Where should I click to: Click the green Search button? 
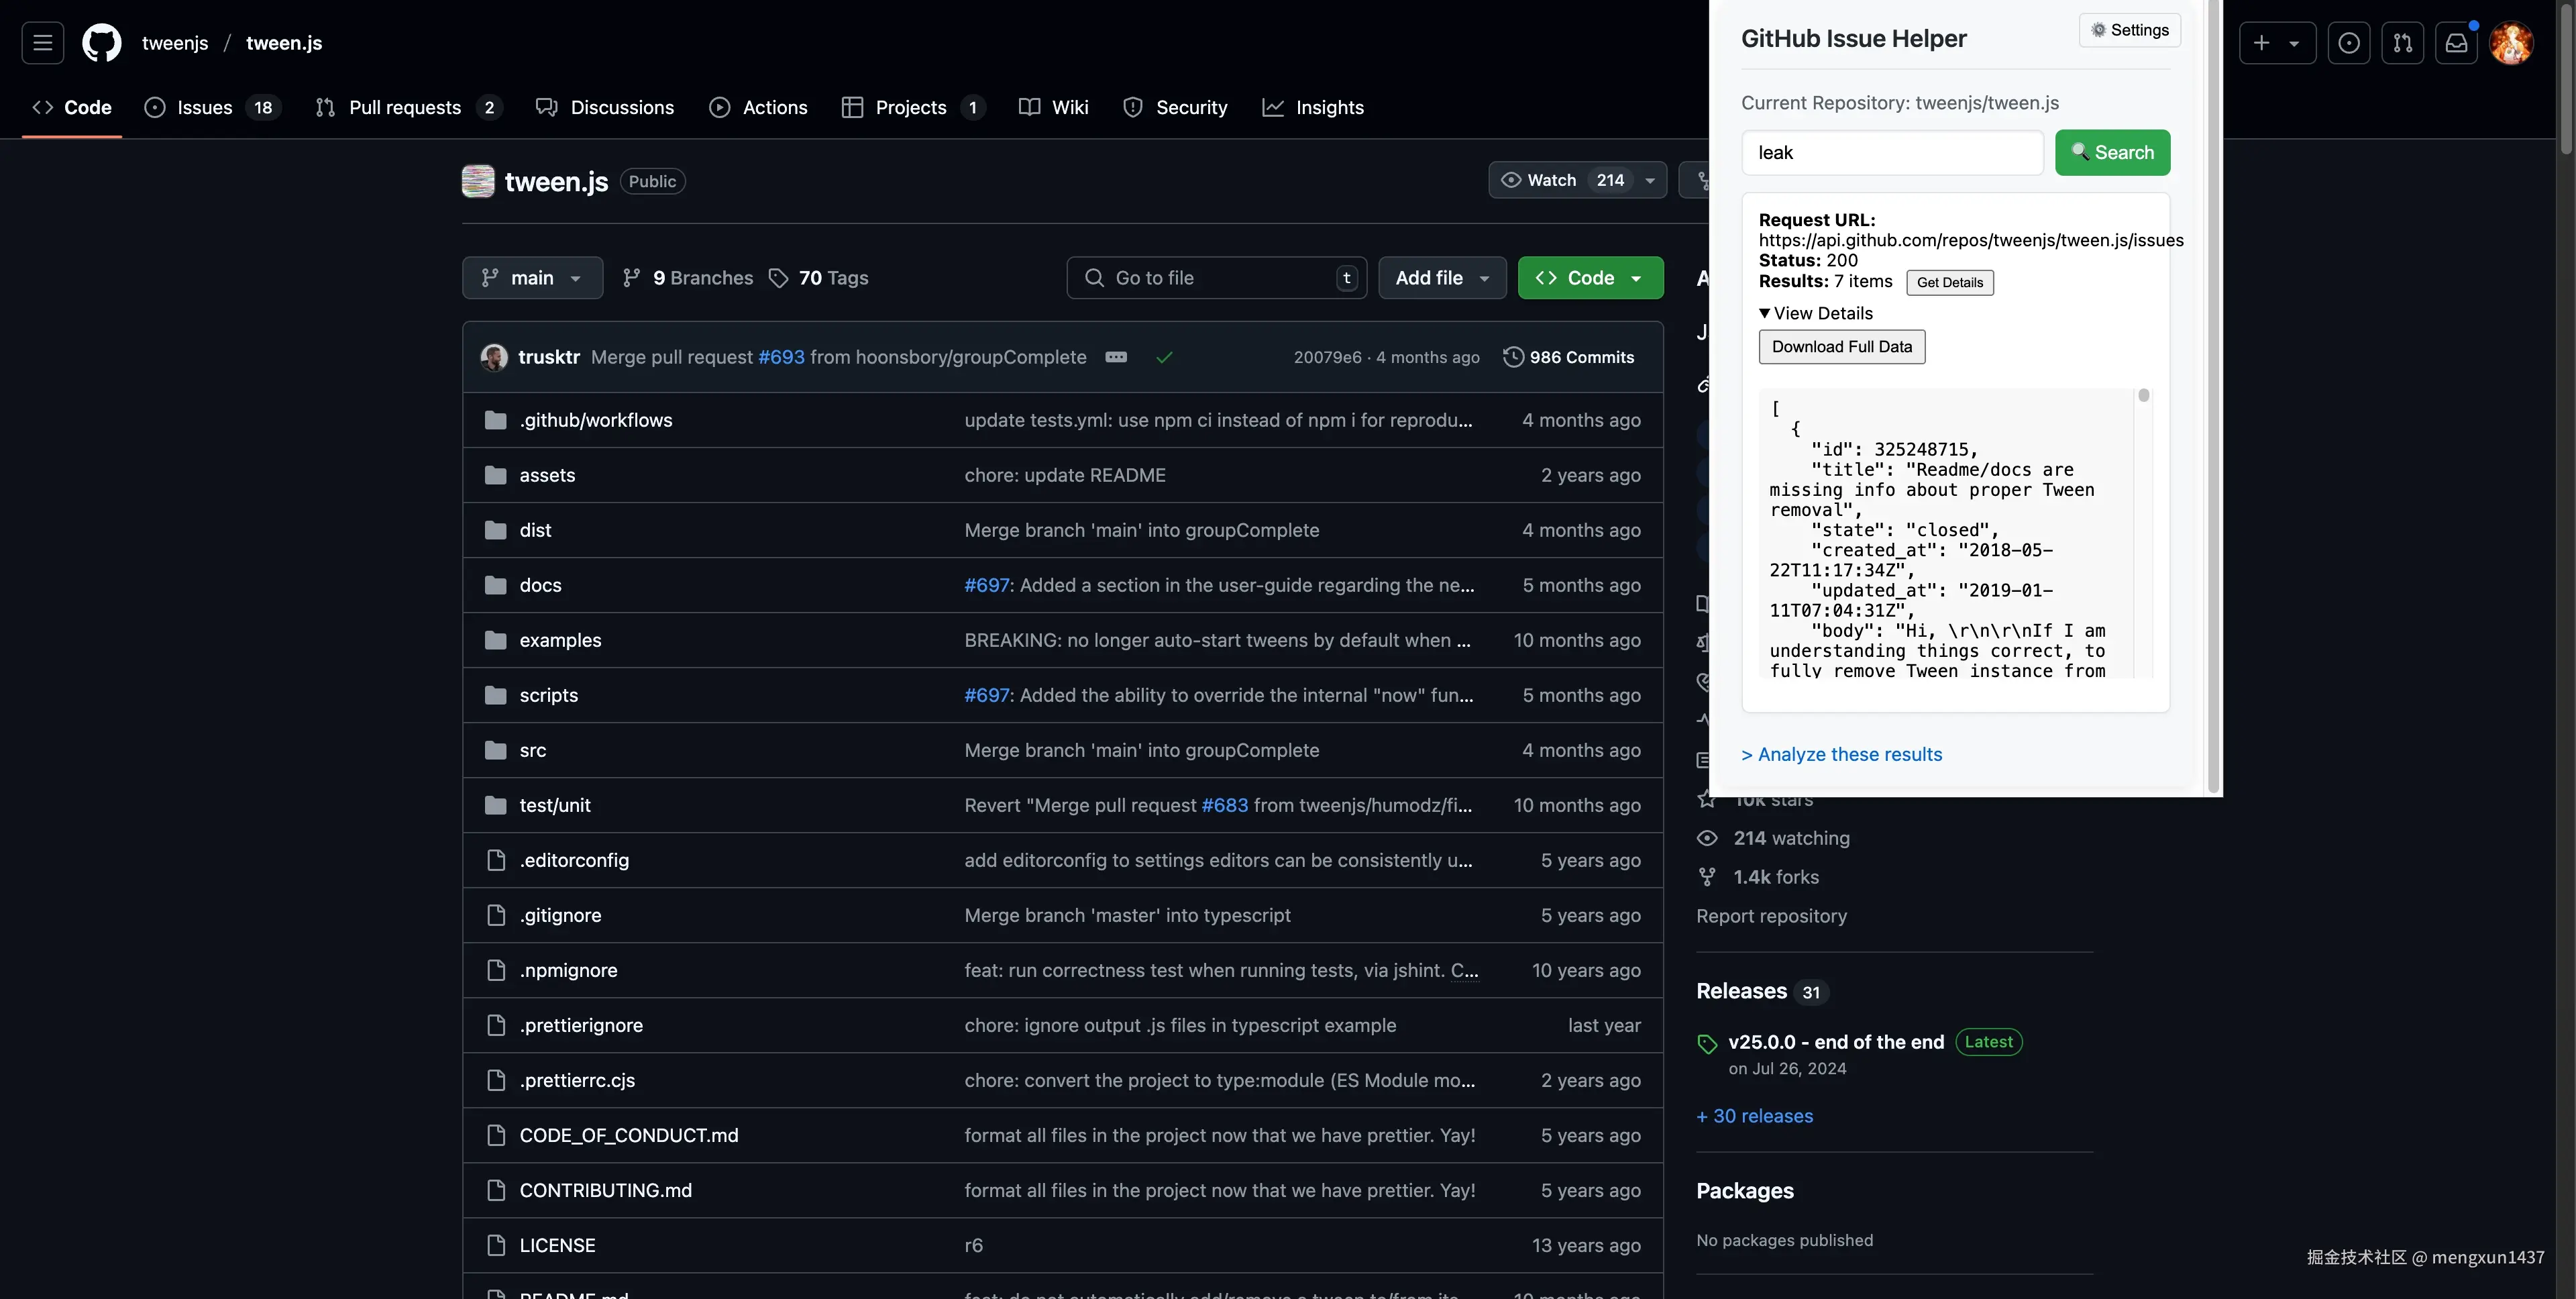(x=2112, y=152)
